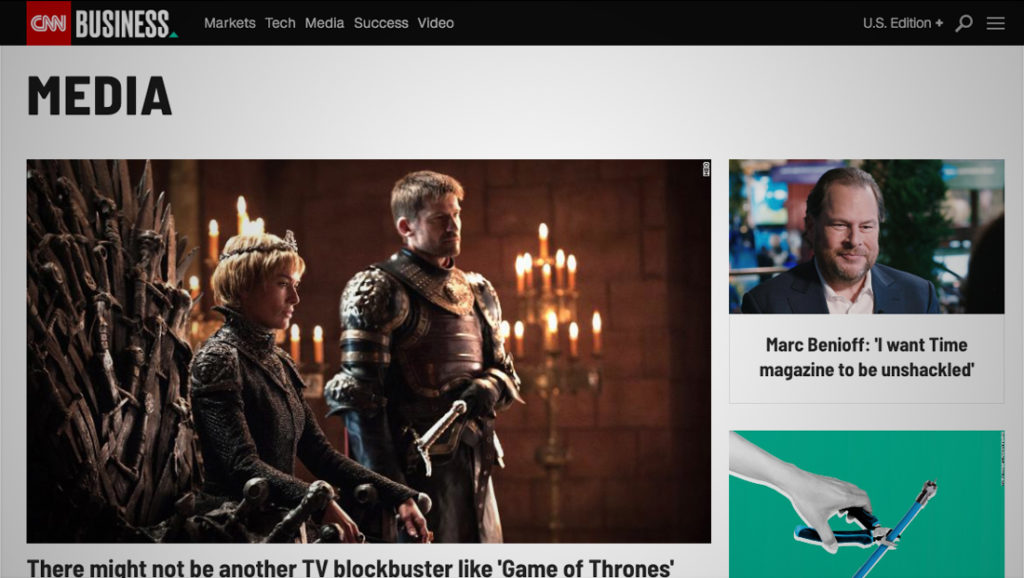Switch to the Tech section

(x=281, y=23)
